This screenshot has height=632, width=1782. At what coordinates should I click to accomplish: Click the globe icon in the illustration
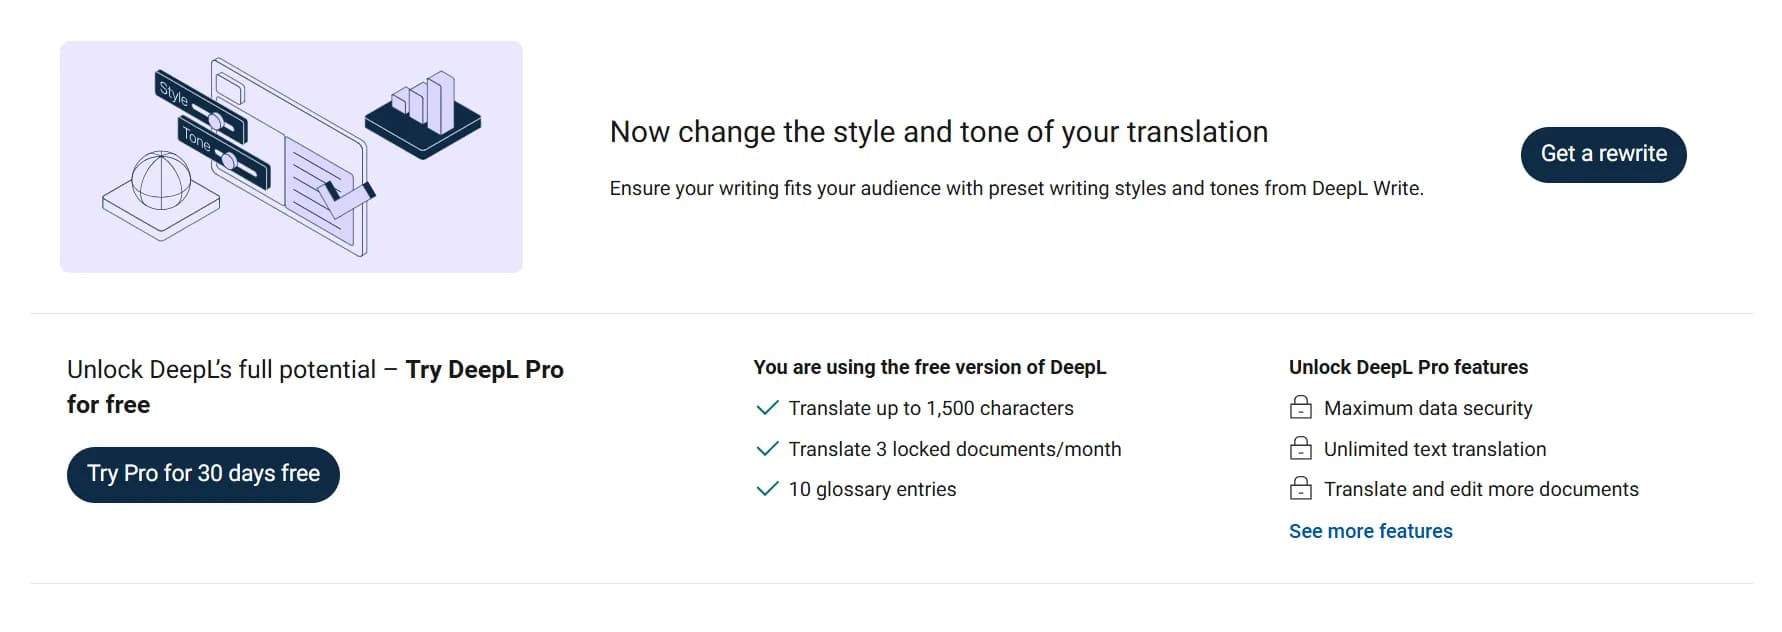161,181
